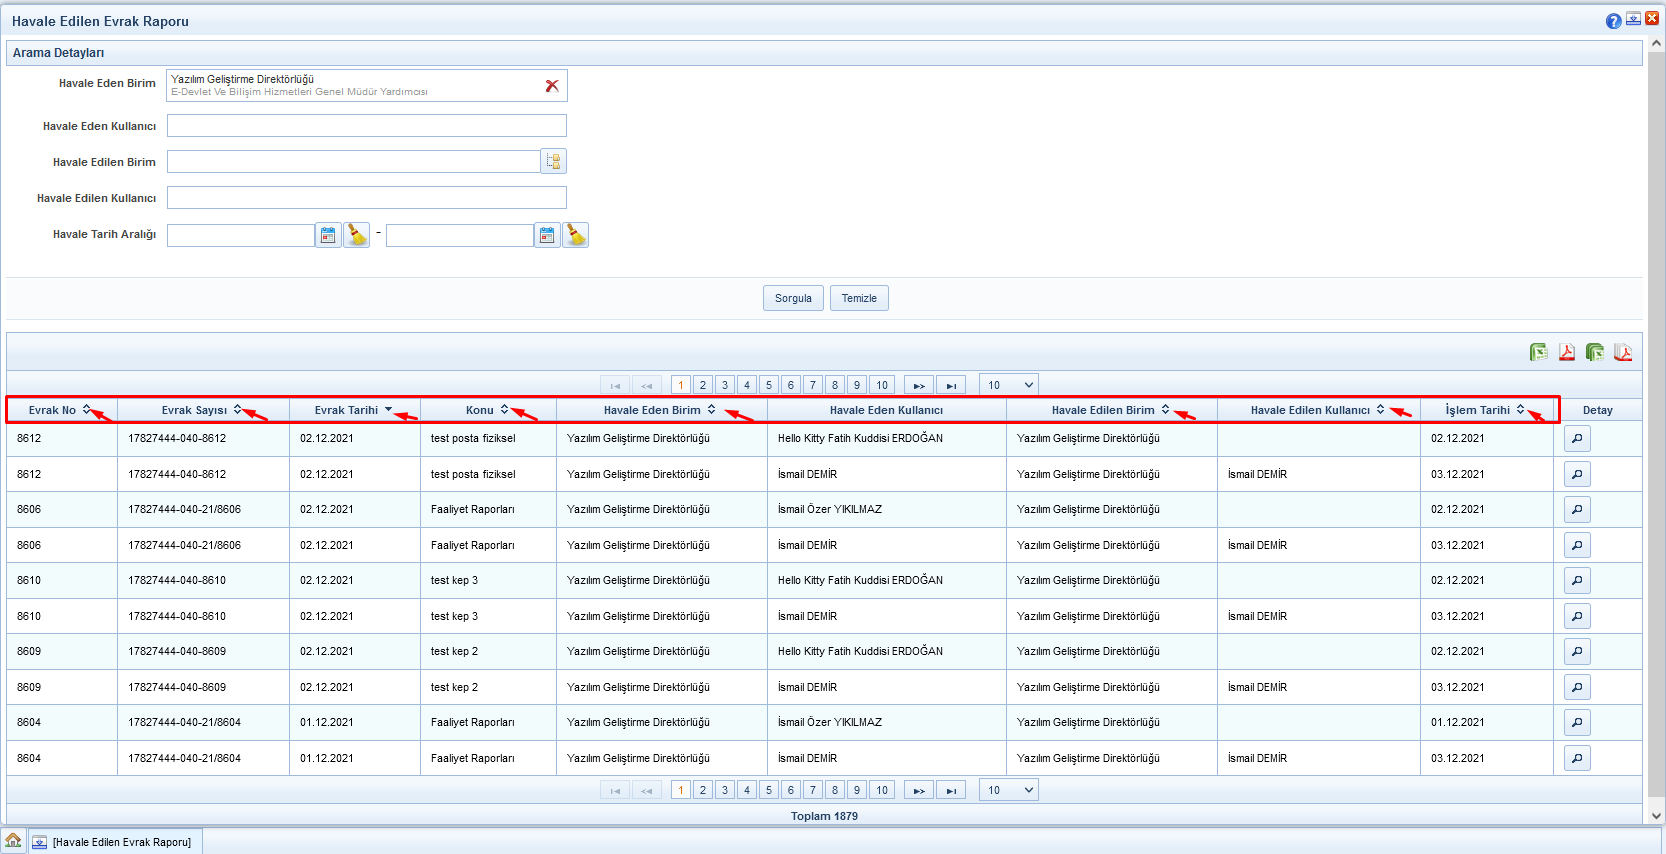Remove the selected Havale Eden Birim value
This screenshot has height=854, width=1666.
[x=552, y=86]
